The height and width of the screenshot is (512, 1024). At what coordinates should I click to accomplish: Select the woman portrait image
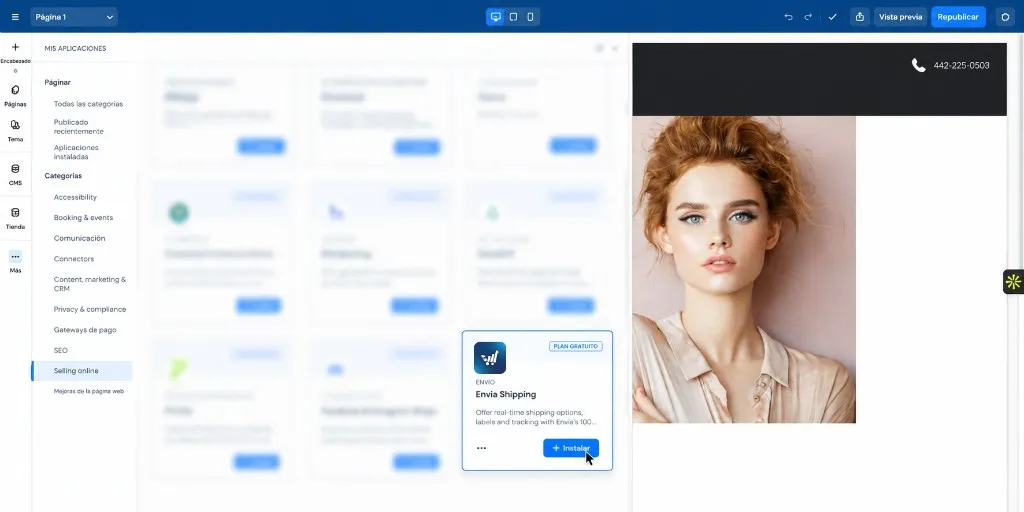click(x=744, y=270)
